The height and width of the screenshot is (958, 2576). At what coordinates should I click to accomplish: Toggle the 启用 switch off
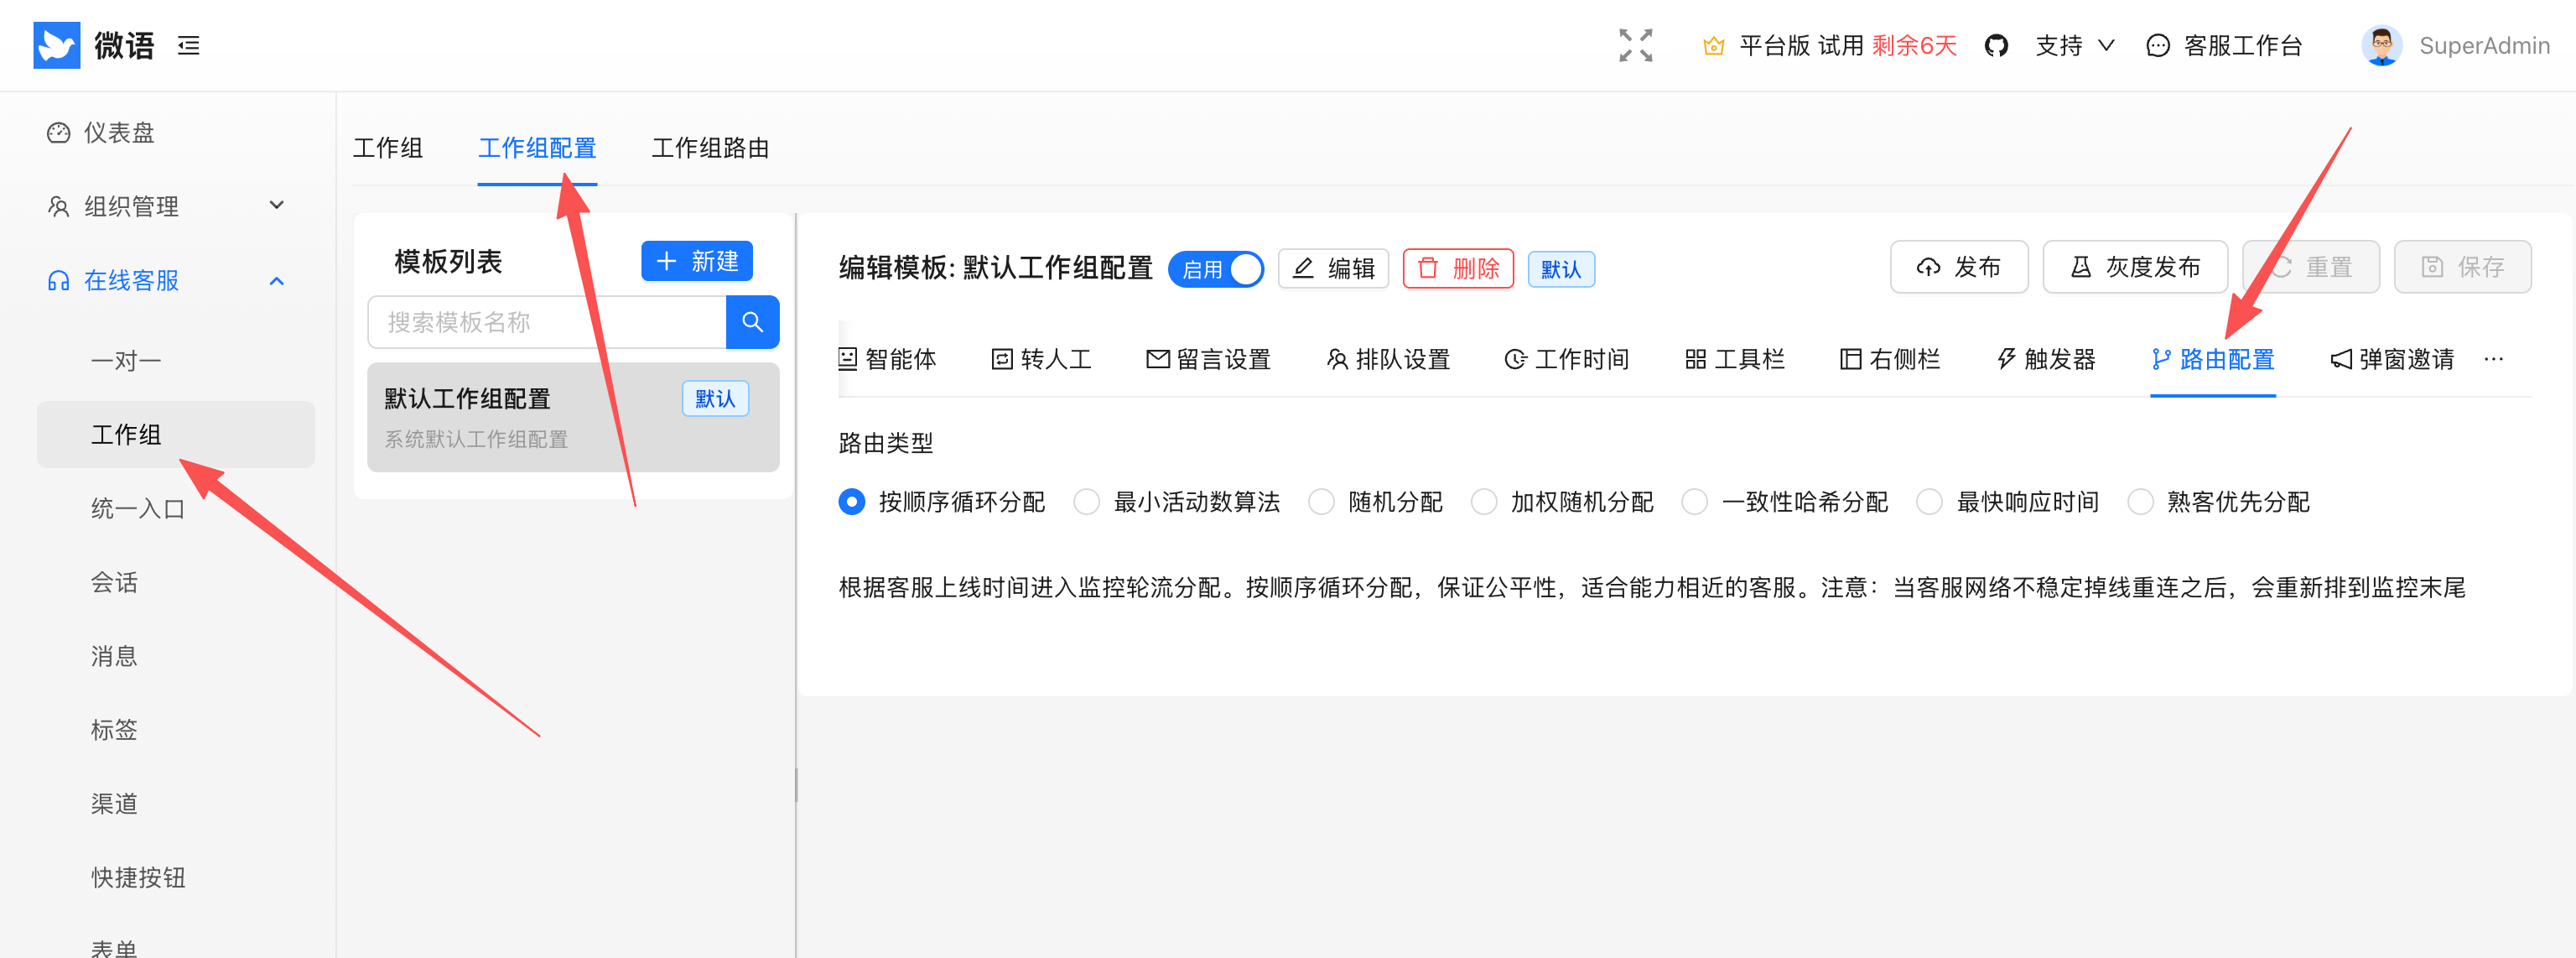[x=1216, y=269]
